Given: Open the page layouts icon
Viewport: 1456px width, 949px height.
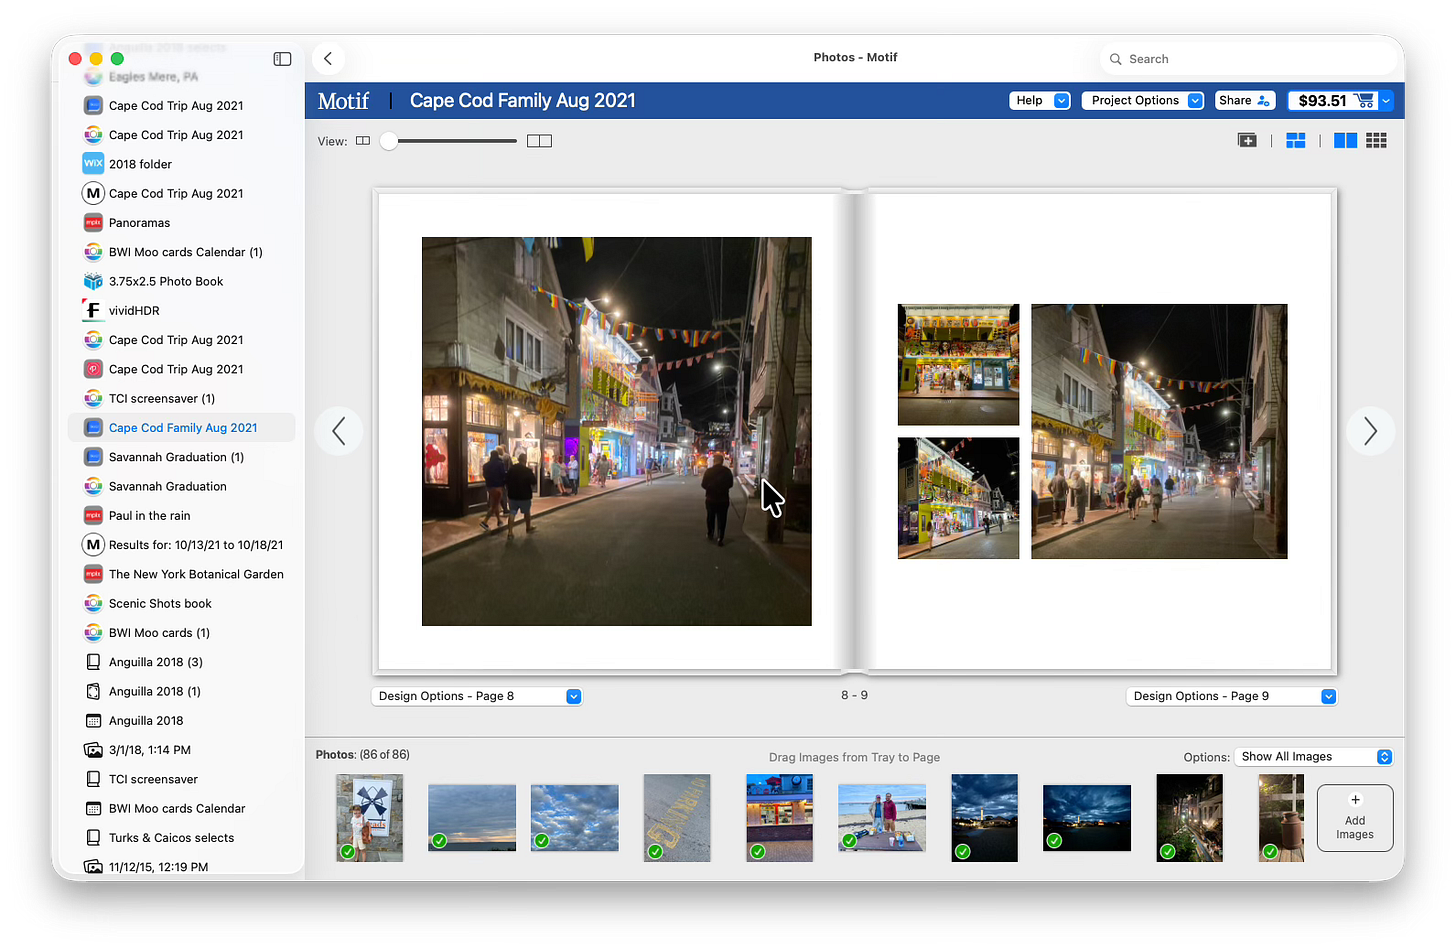Looking at the screenshot, I should (1296, 141).
